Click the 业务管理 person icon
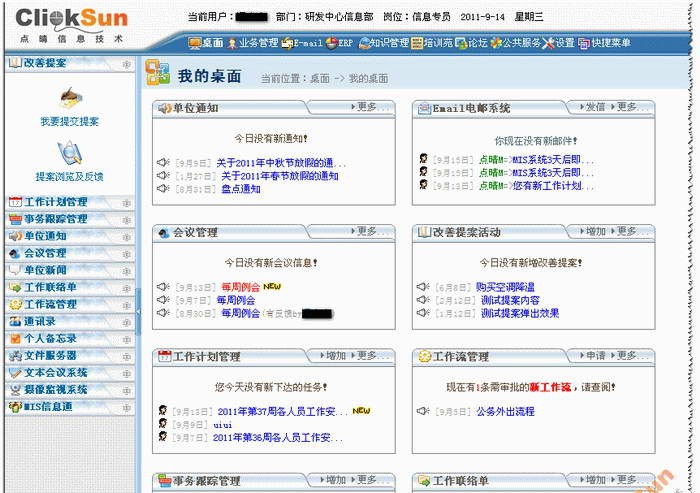 click(232, 43)
